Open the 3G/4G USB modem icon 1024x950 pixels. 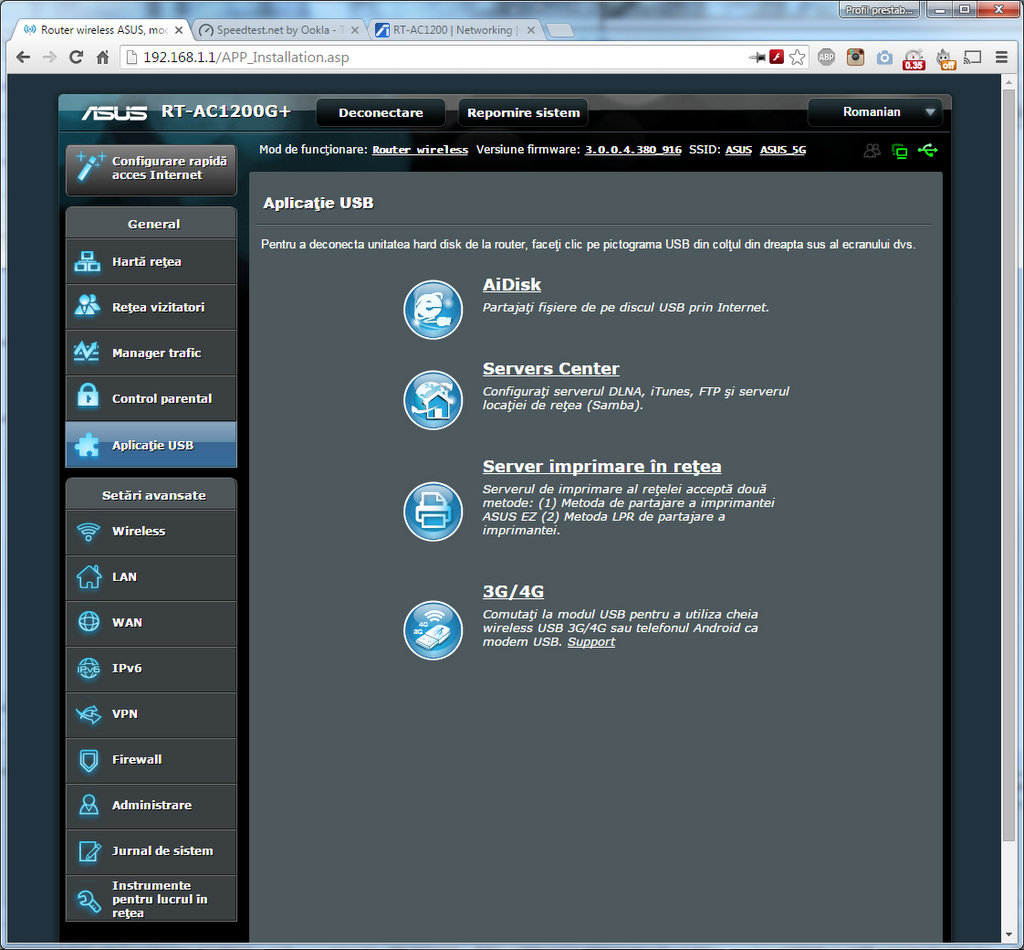point(433,630)
